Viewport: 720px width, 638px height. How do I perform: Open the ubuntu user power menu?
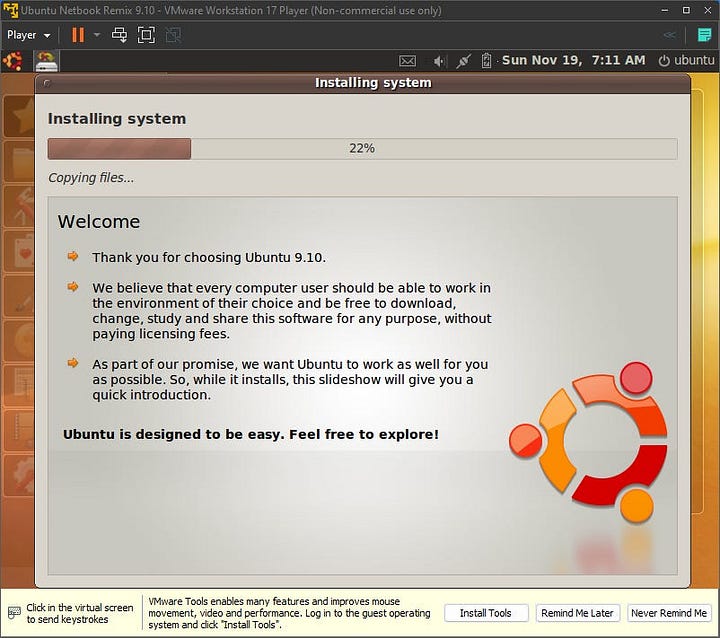[x=686, y=60]
